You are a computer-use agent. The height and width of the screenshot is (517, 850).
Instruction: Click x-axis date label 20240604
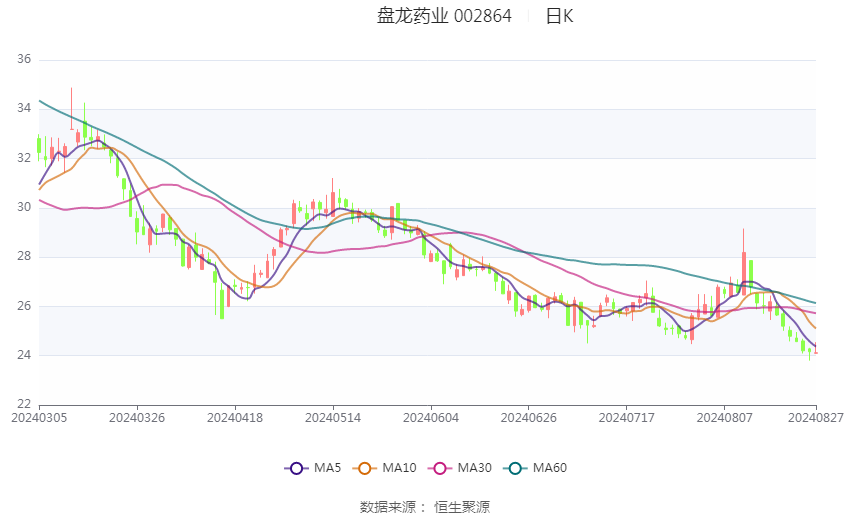(431, 418)
